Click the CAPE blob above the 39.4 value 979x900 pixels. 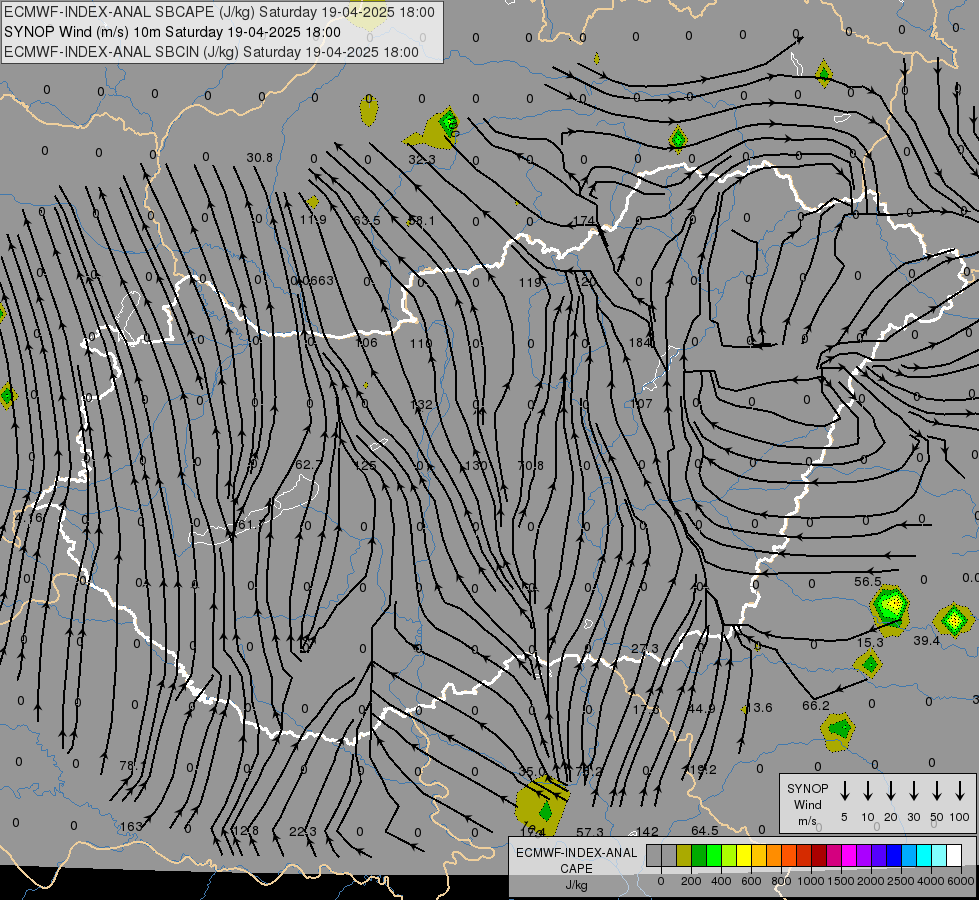(953, 620)
